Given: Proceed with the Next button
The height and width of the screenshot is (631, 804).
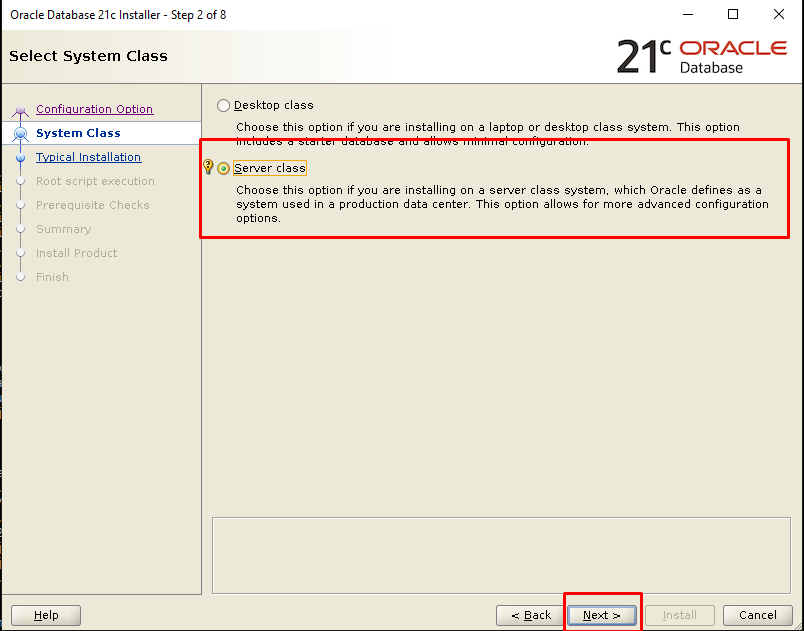Looking at the screenshot, I should 601,615.
